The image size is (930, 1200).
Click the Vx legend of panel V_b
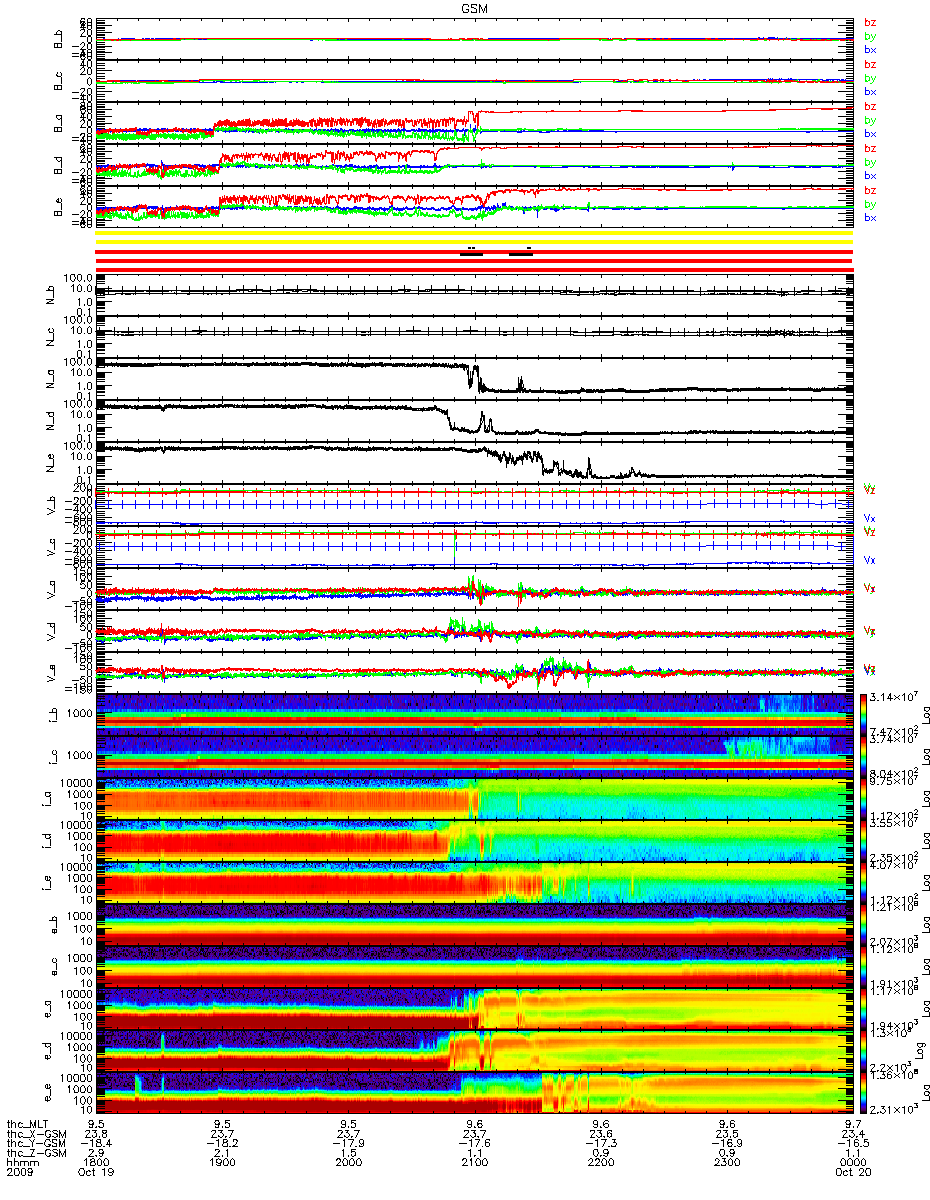[x=870, y=518]
